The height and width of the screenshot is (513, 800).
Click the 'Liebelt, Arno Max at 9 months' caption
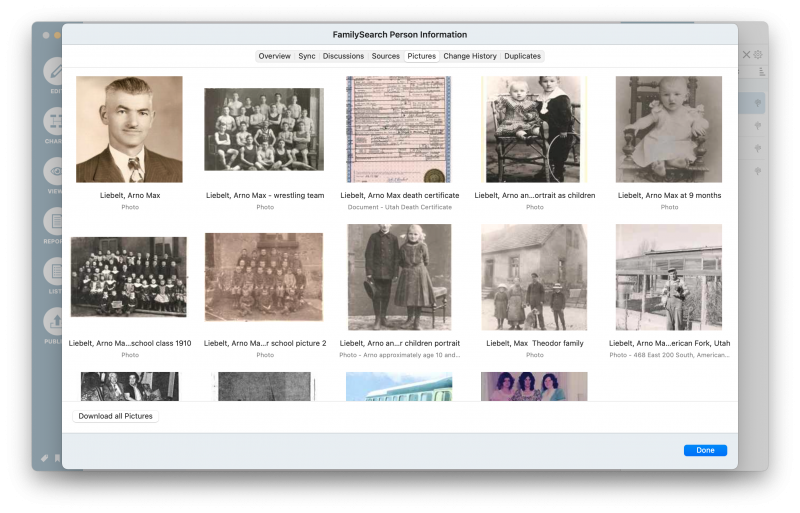[669, 196]
